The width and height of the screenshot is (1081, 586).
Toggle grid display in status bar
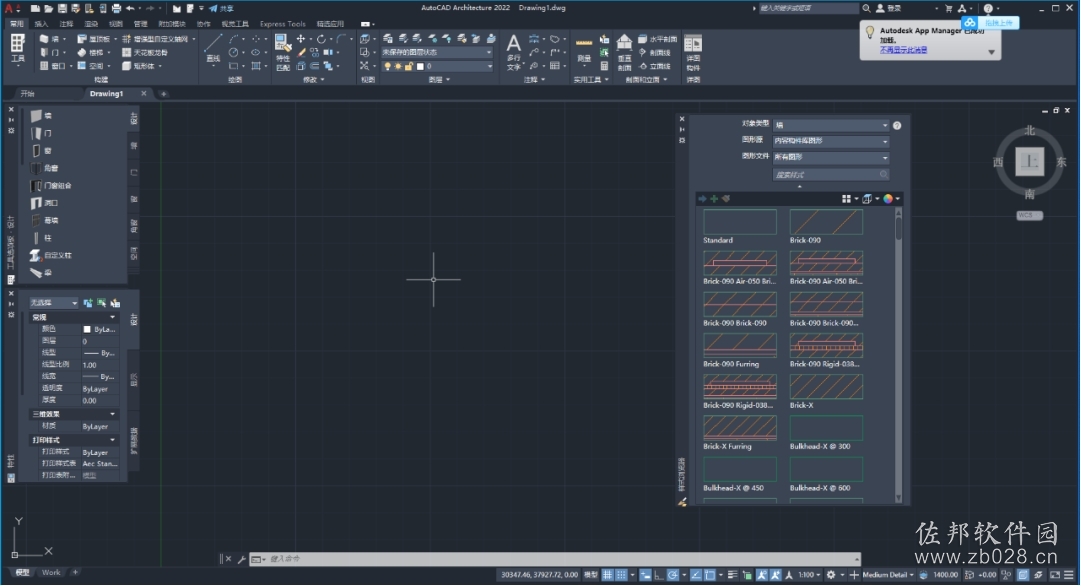point(607,574)
